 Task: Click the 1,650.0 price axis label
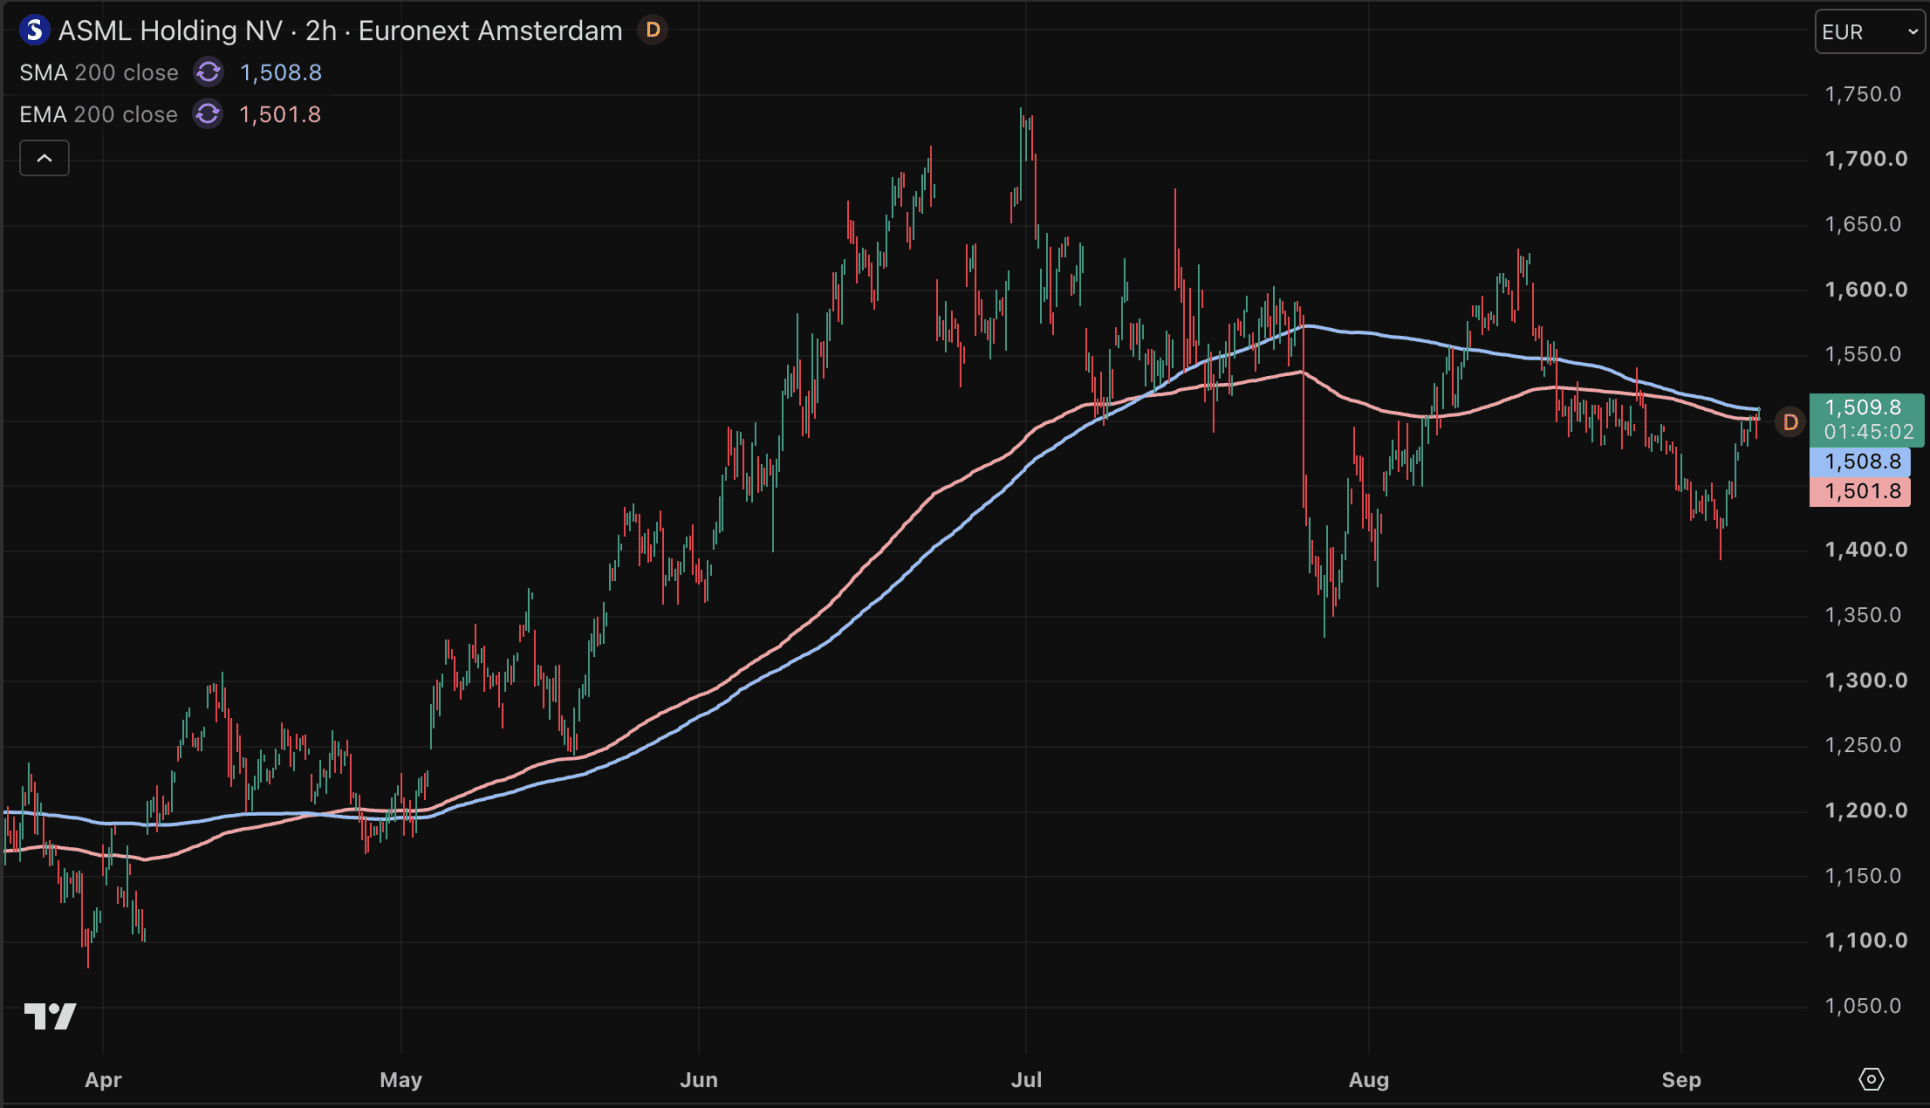click(x=1863, y=224)
